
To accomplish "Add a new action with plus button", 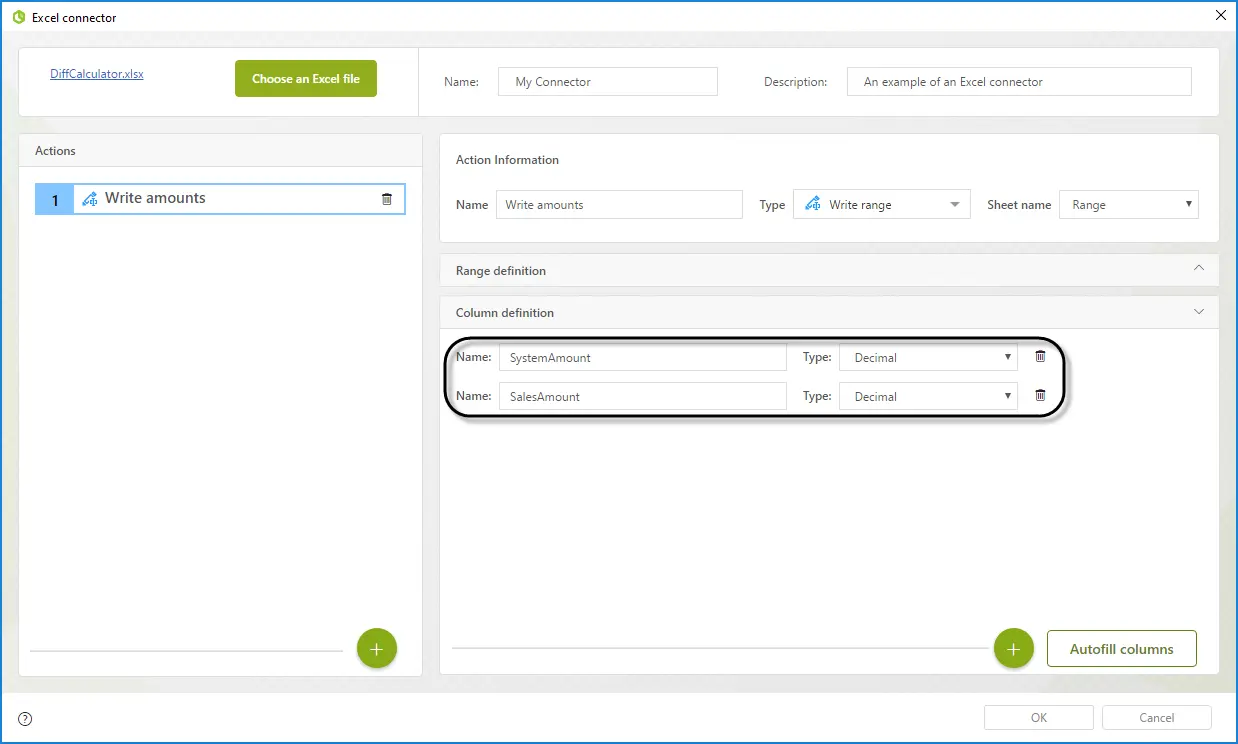I will (377, 649).
